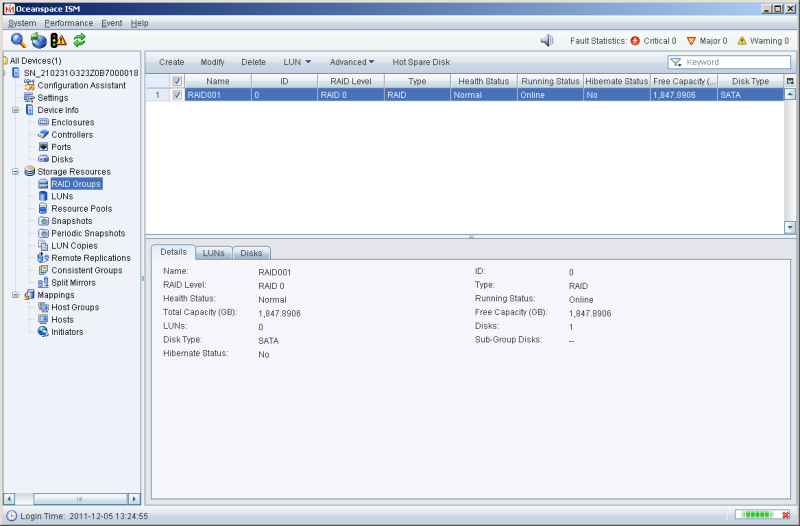Select SN_210231G323Z0B7000018 device node
Image resolution: width=800 pixels, height=526 pixels.
point(81,73)
